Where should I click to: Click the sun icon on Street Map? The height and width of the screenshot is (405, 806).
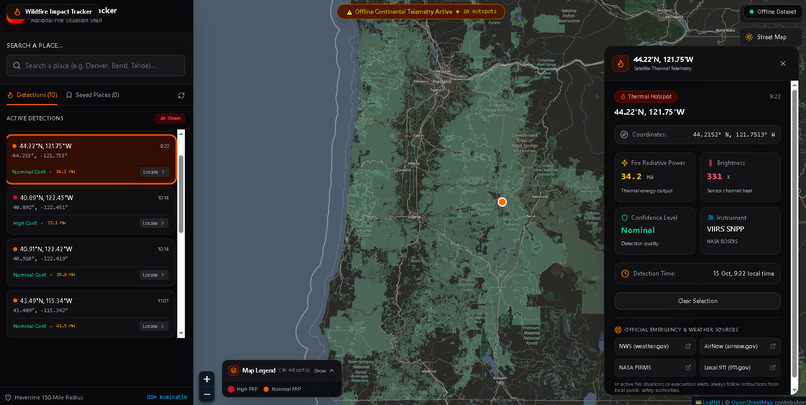[x=749, y=37]
